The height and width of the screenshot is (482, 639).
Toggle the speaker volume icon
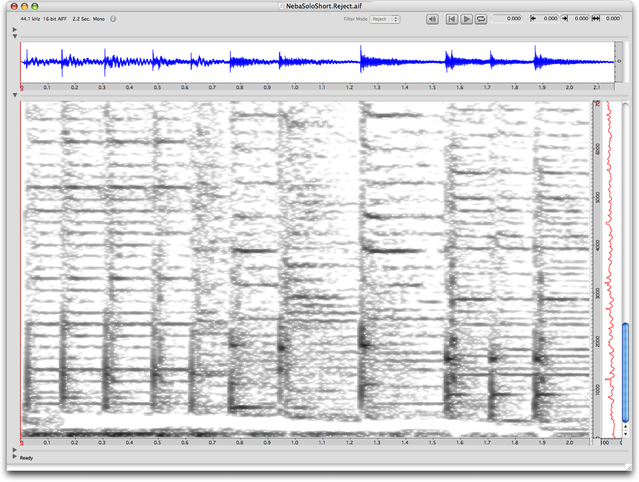click(x=431, y=18)
